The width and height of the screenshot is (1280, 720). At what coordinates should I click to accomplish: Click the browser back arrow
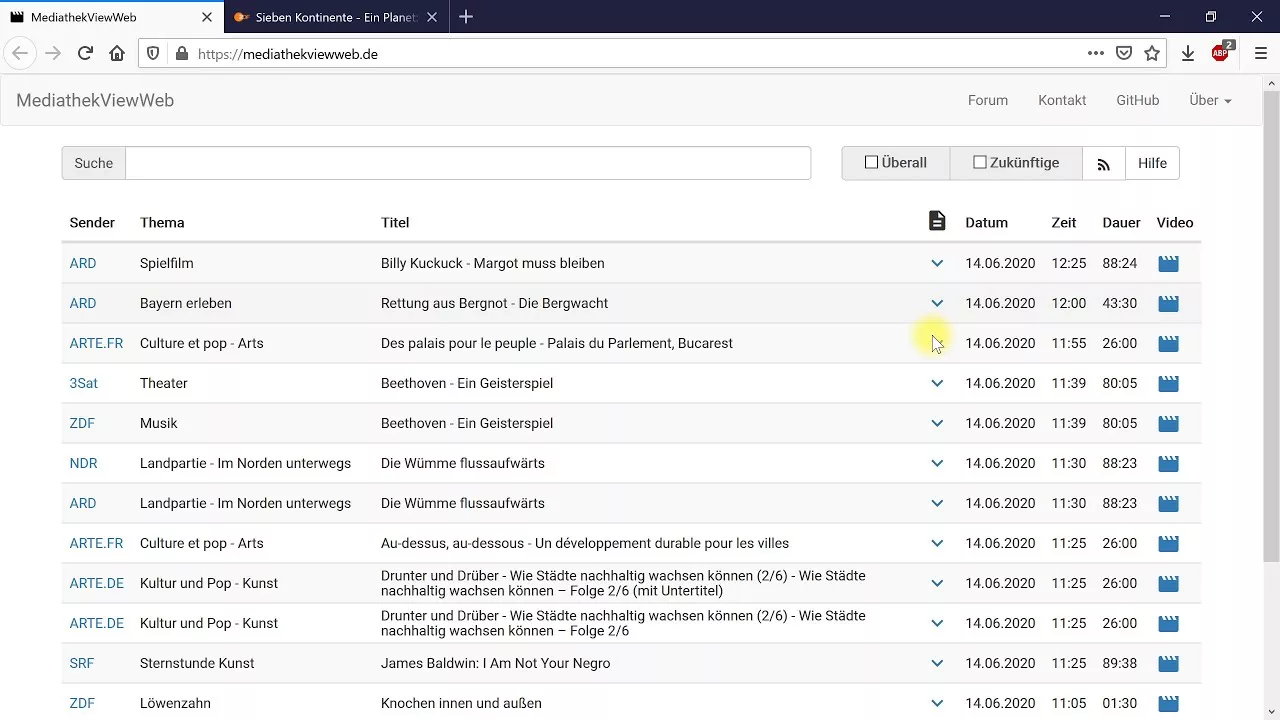click(x=20, y=54)
